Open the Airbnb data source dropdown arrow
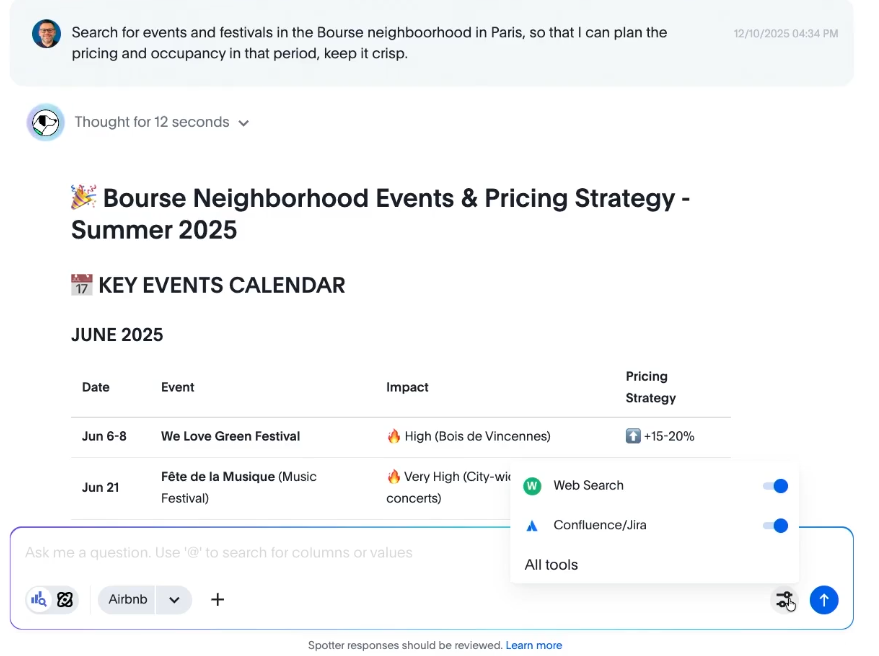Viewport: 879px width, 656px height. (x=174, y=600)
